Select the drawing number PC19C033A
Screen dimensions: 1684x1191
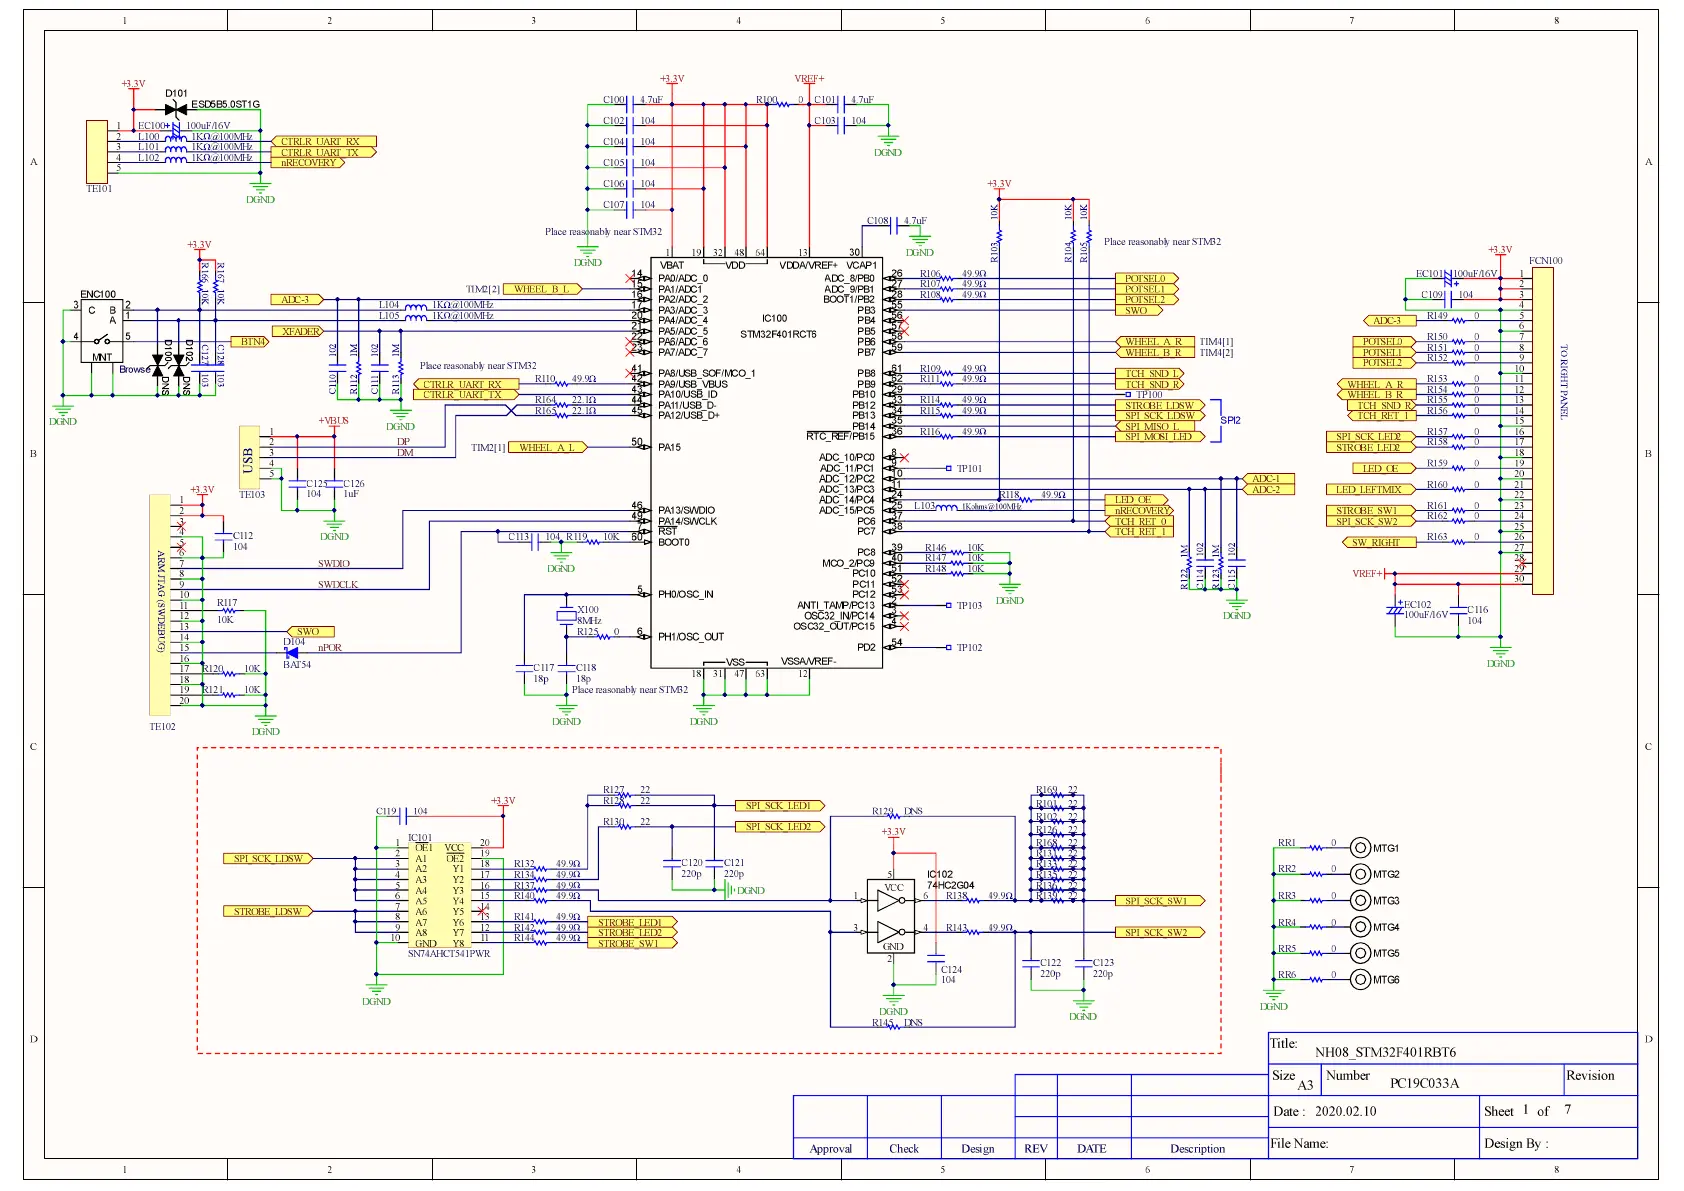pyautogui.click(x=1424, y=1083)
